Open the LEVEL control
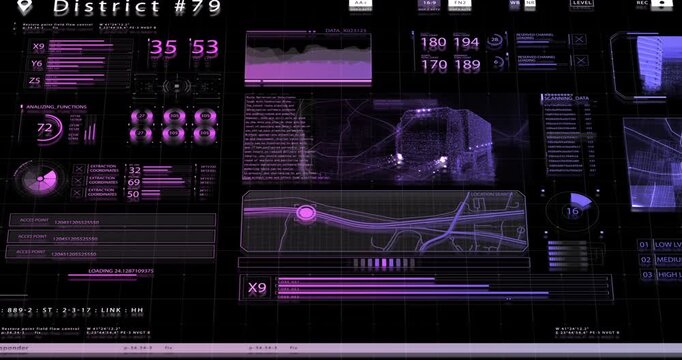This screenshot has width=682, height=360. (582, 3)
